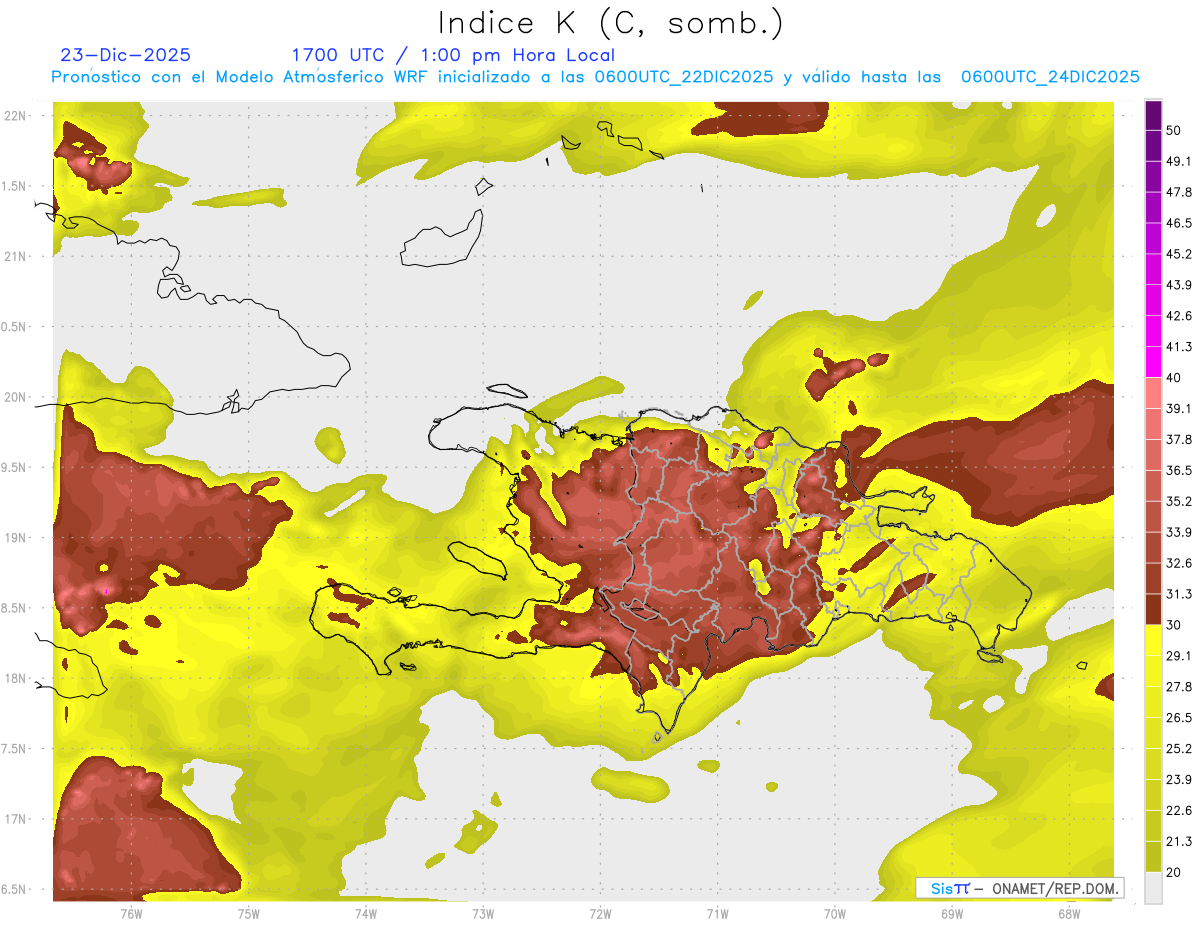
Task: Click the legend value "49.1"
Action: pyautogui.click(x=1180, y=161)
